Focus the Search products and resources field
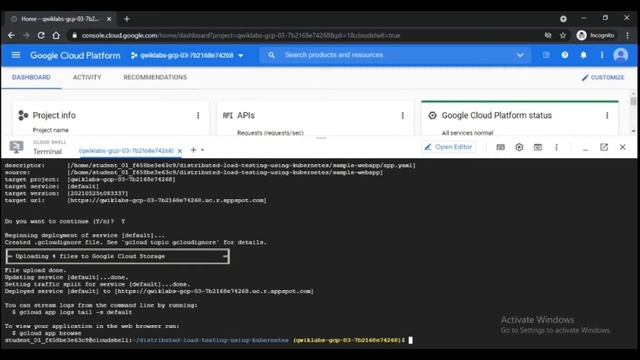The height and width of the screenshot is (360, 640). [x=394, y=55]
